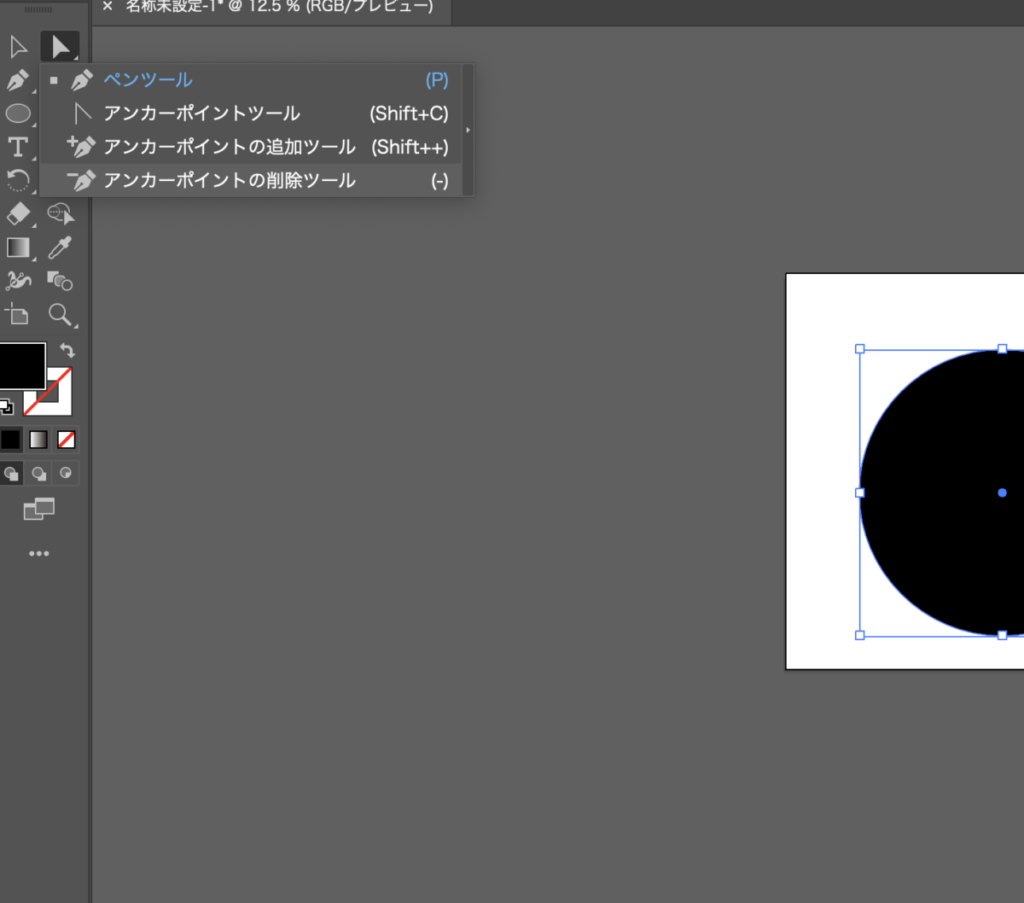Click bottom anchor point of circle
Screen dimensions: 1024x903
click(x=1002, y=635)
